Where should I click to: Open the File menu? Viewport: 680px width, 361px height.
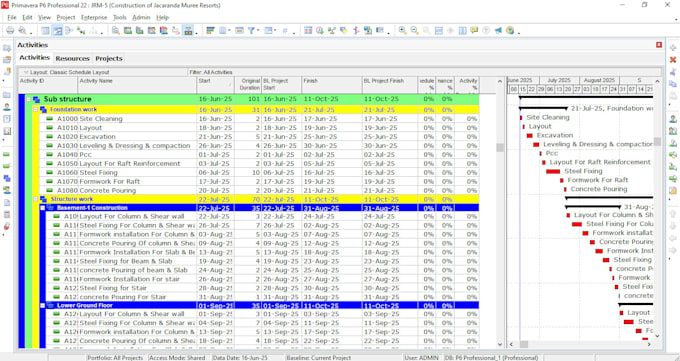12,17
